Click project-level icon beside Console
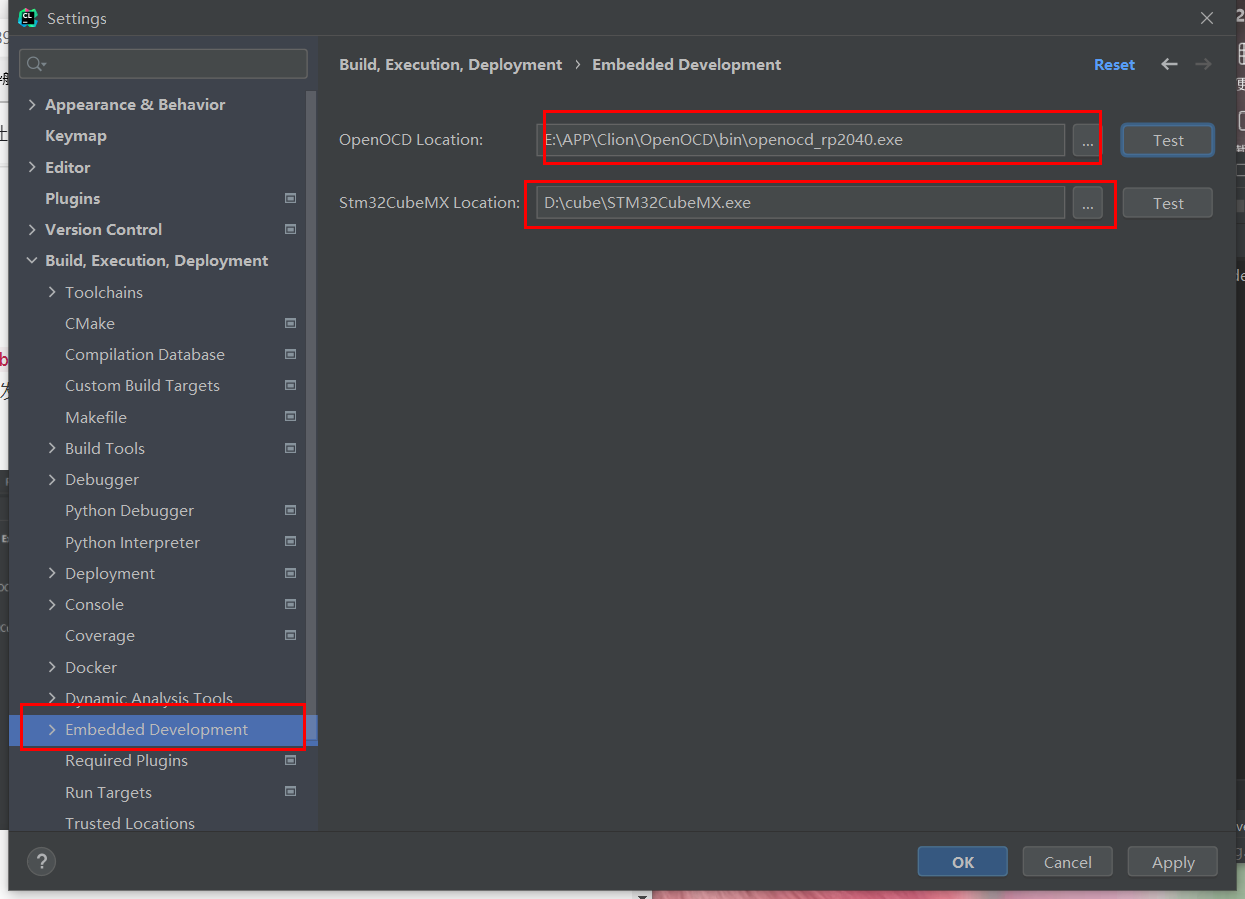Screen dimensions: 1245x899 coord(290,604)
